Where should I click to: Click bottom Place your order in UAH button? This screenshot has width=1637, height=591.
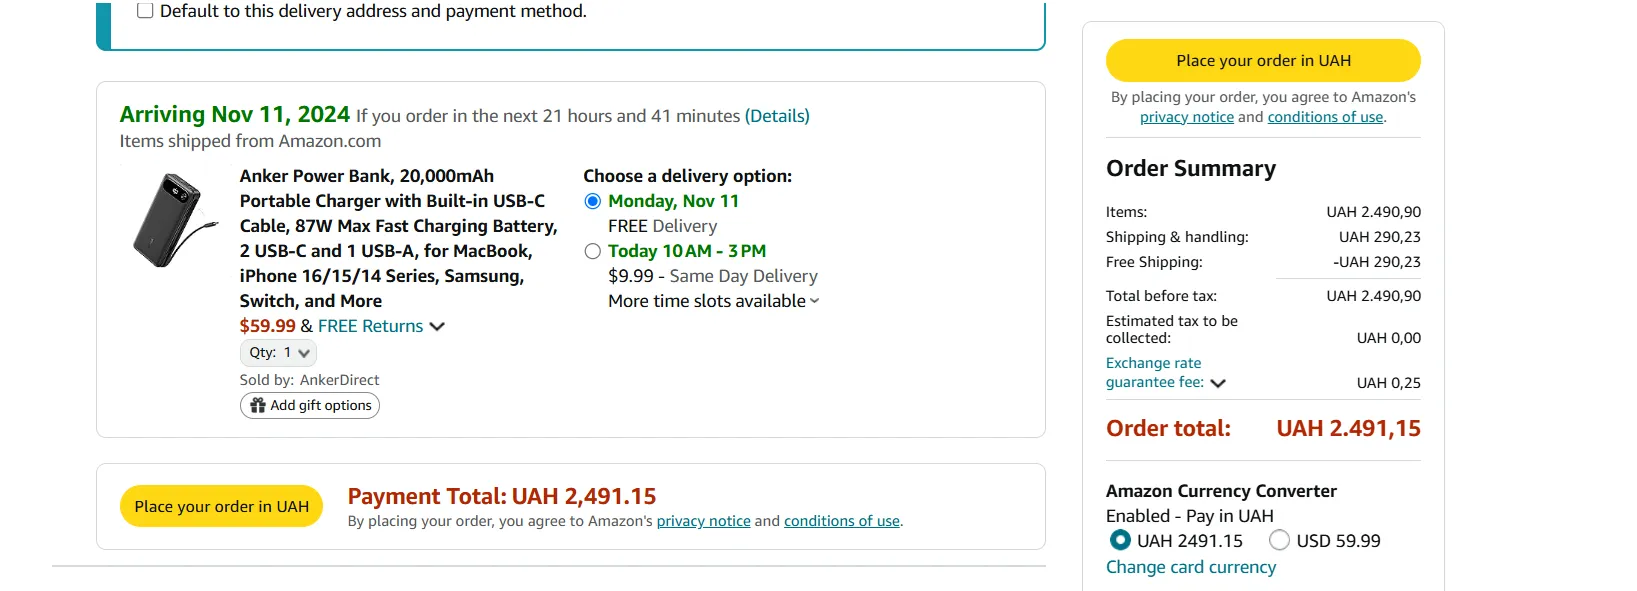point(221,506)
